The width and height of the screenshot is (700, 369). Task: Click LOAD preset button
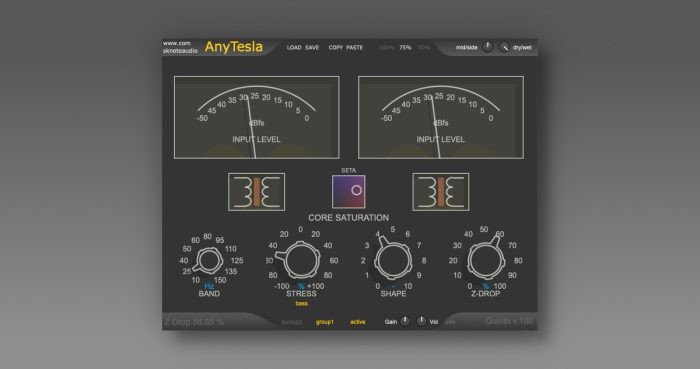point(294,47)
